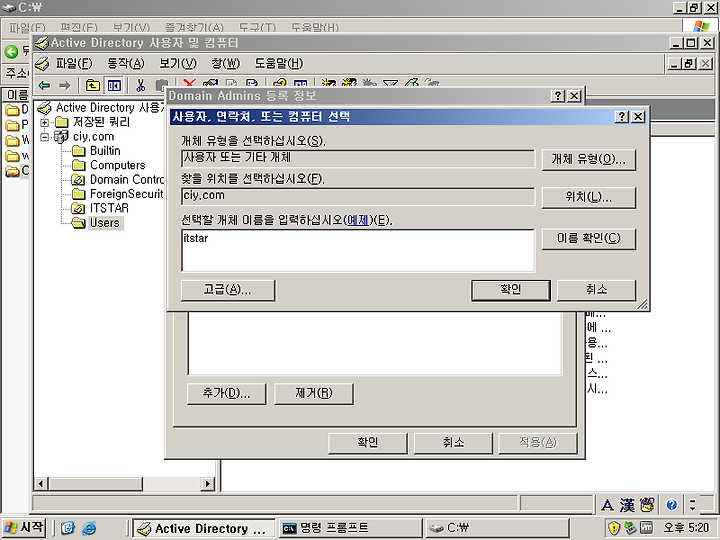
Task: Click the resize grip of the select-object dialog
Action: (642, 304)
